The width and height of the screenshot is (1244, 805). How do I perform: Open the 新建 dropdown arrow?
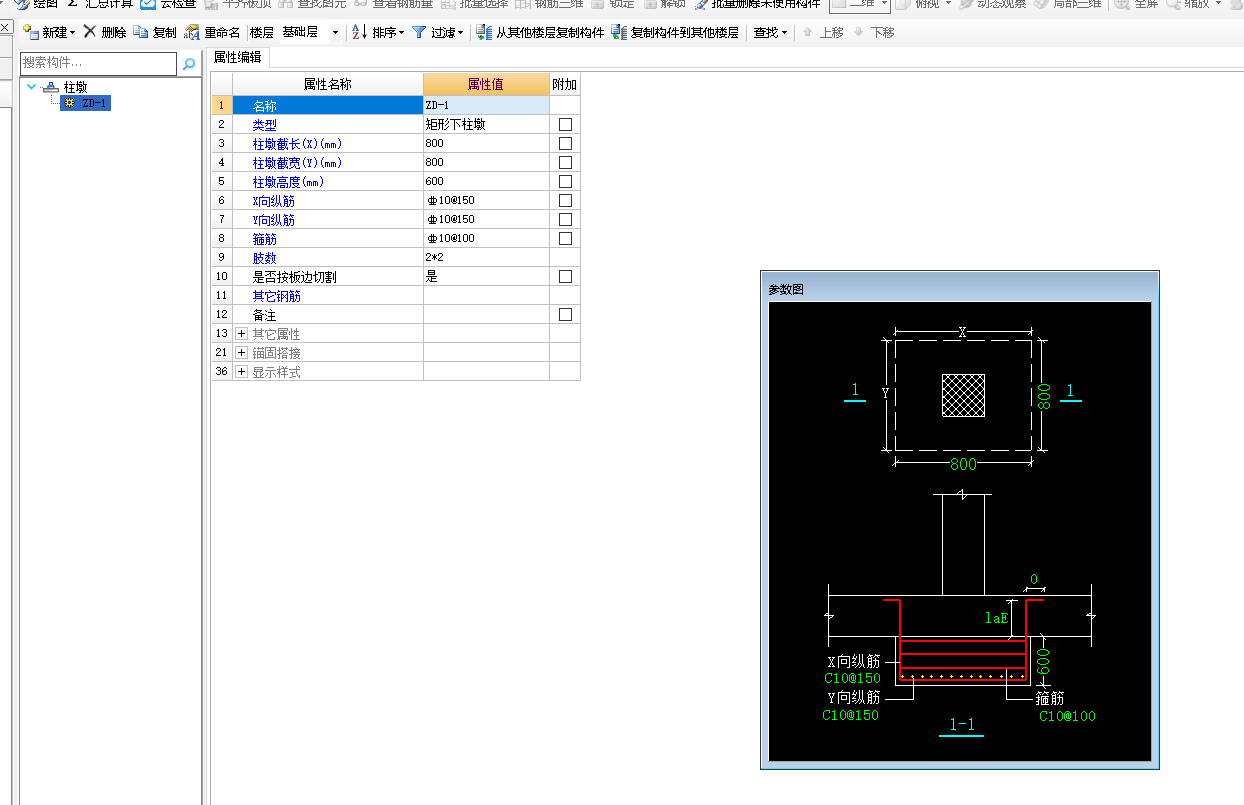point(72,33)
